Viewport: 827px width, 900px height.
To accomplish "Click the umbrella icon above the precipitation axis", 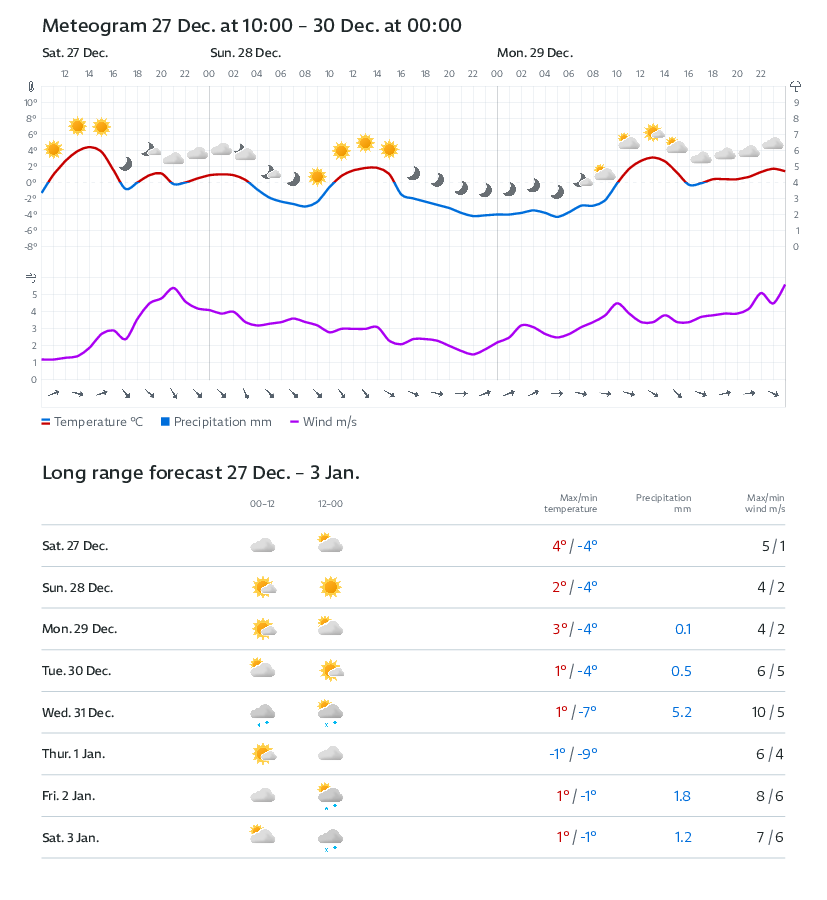I will pos(796,87).
